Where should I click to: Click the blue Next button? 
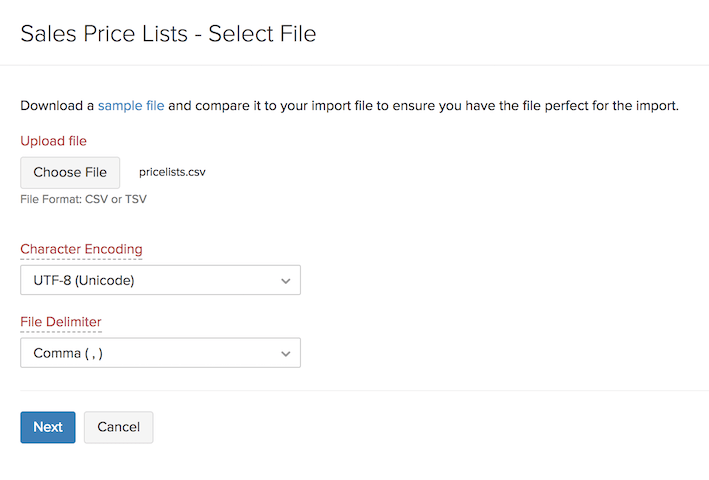[x=48, y=427]
